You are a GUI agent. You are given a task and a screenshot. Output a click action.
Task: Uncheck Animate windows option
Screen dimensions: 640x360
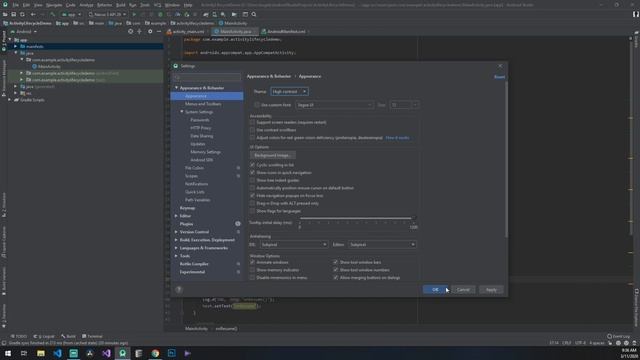click(252, 262)
